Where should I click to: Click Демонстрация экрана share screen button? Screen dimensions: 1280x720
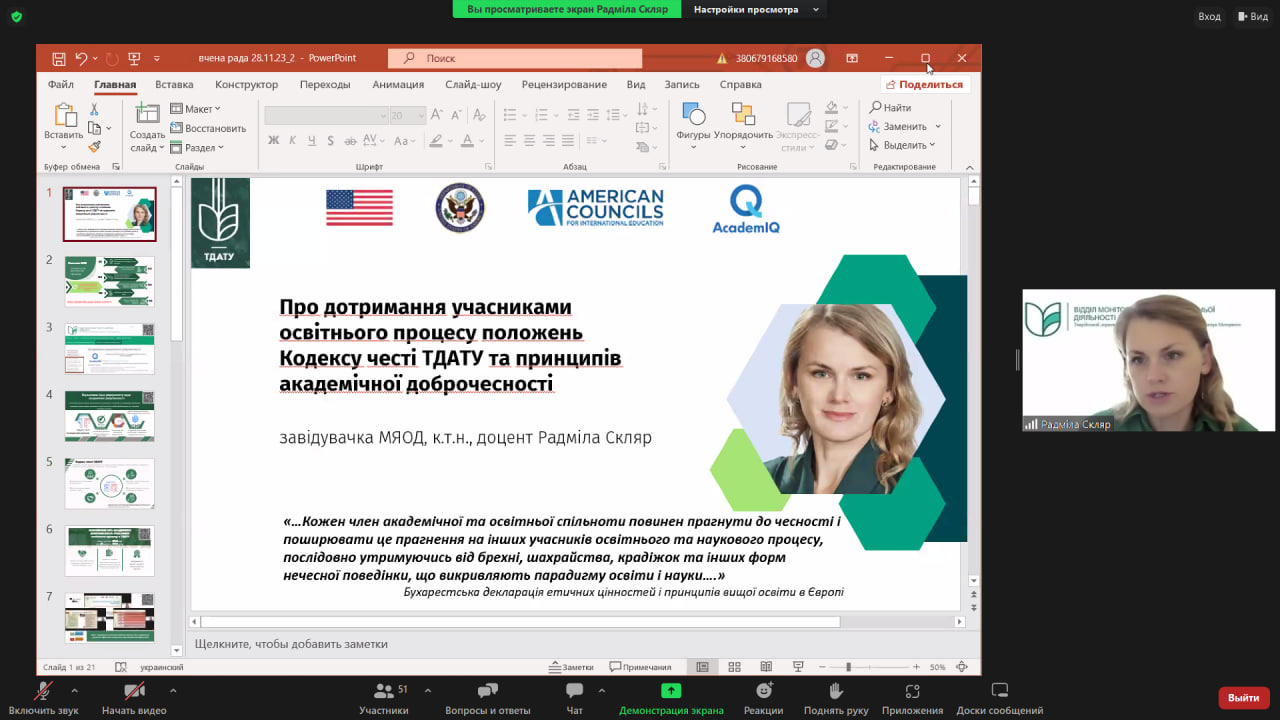click(x=671, y=697)
